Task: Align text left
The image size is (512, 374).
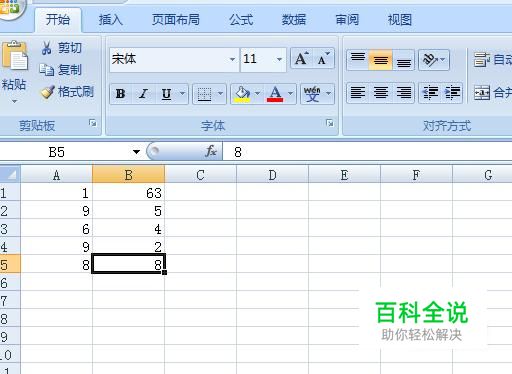Action: (358, 93)
